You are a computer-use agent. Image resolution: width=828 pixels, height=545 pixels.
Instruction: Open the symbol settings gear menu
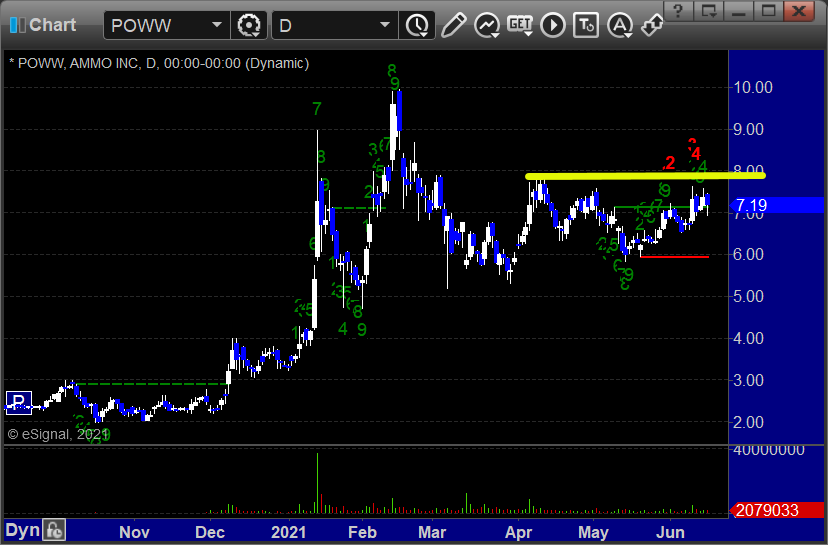[249, 25]
